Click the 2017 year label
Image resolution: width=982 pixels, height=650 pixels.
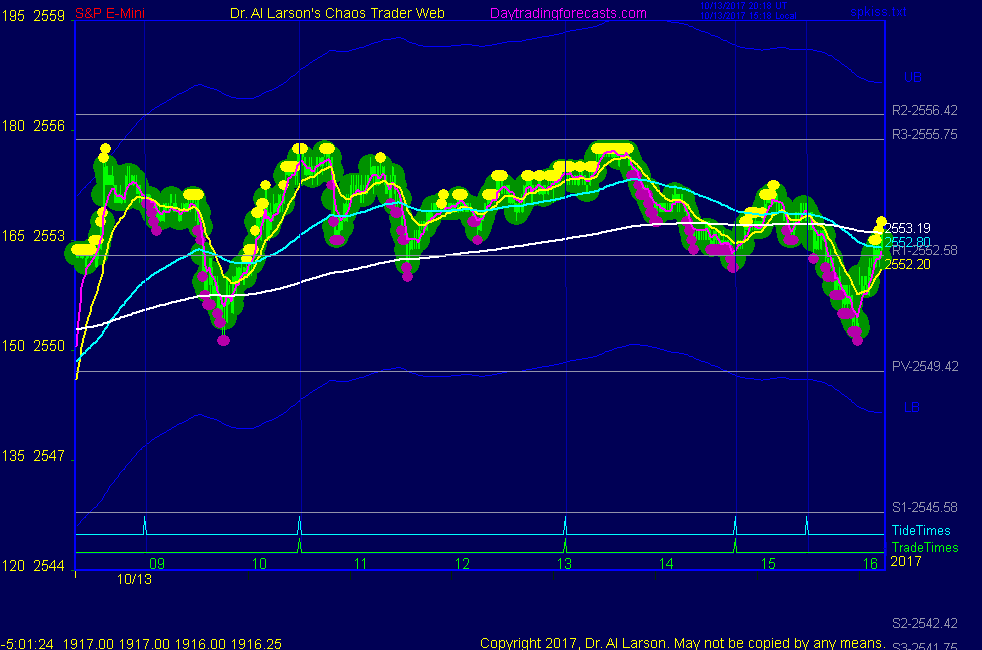pyautogui.click(x=906, y=561)
